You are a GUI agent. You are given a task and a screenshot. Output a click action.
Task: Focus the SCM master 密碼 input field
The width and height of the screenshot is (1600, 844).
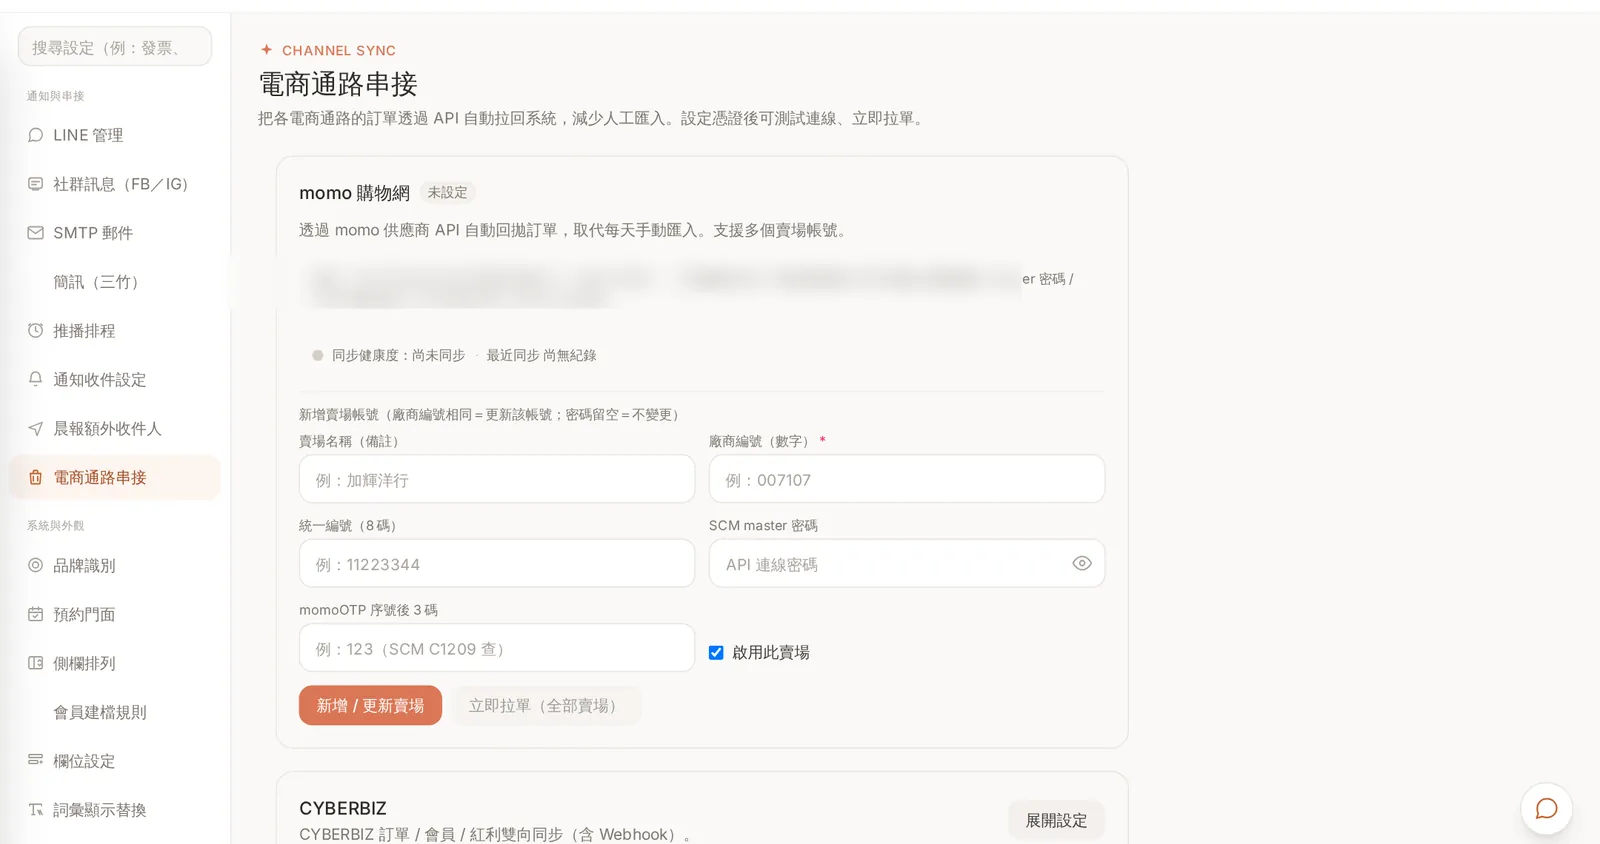point(907,564)
